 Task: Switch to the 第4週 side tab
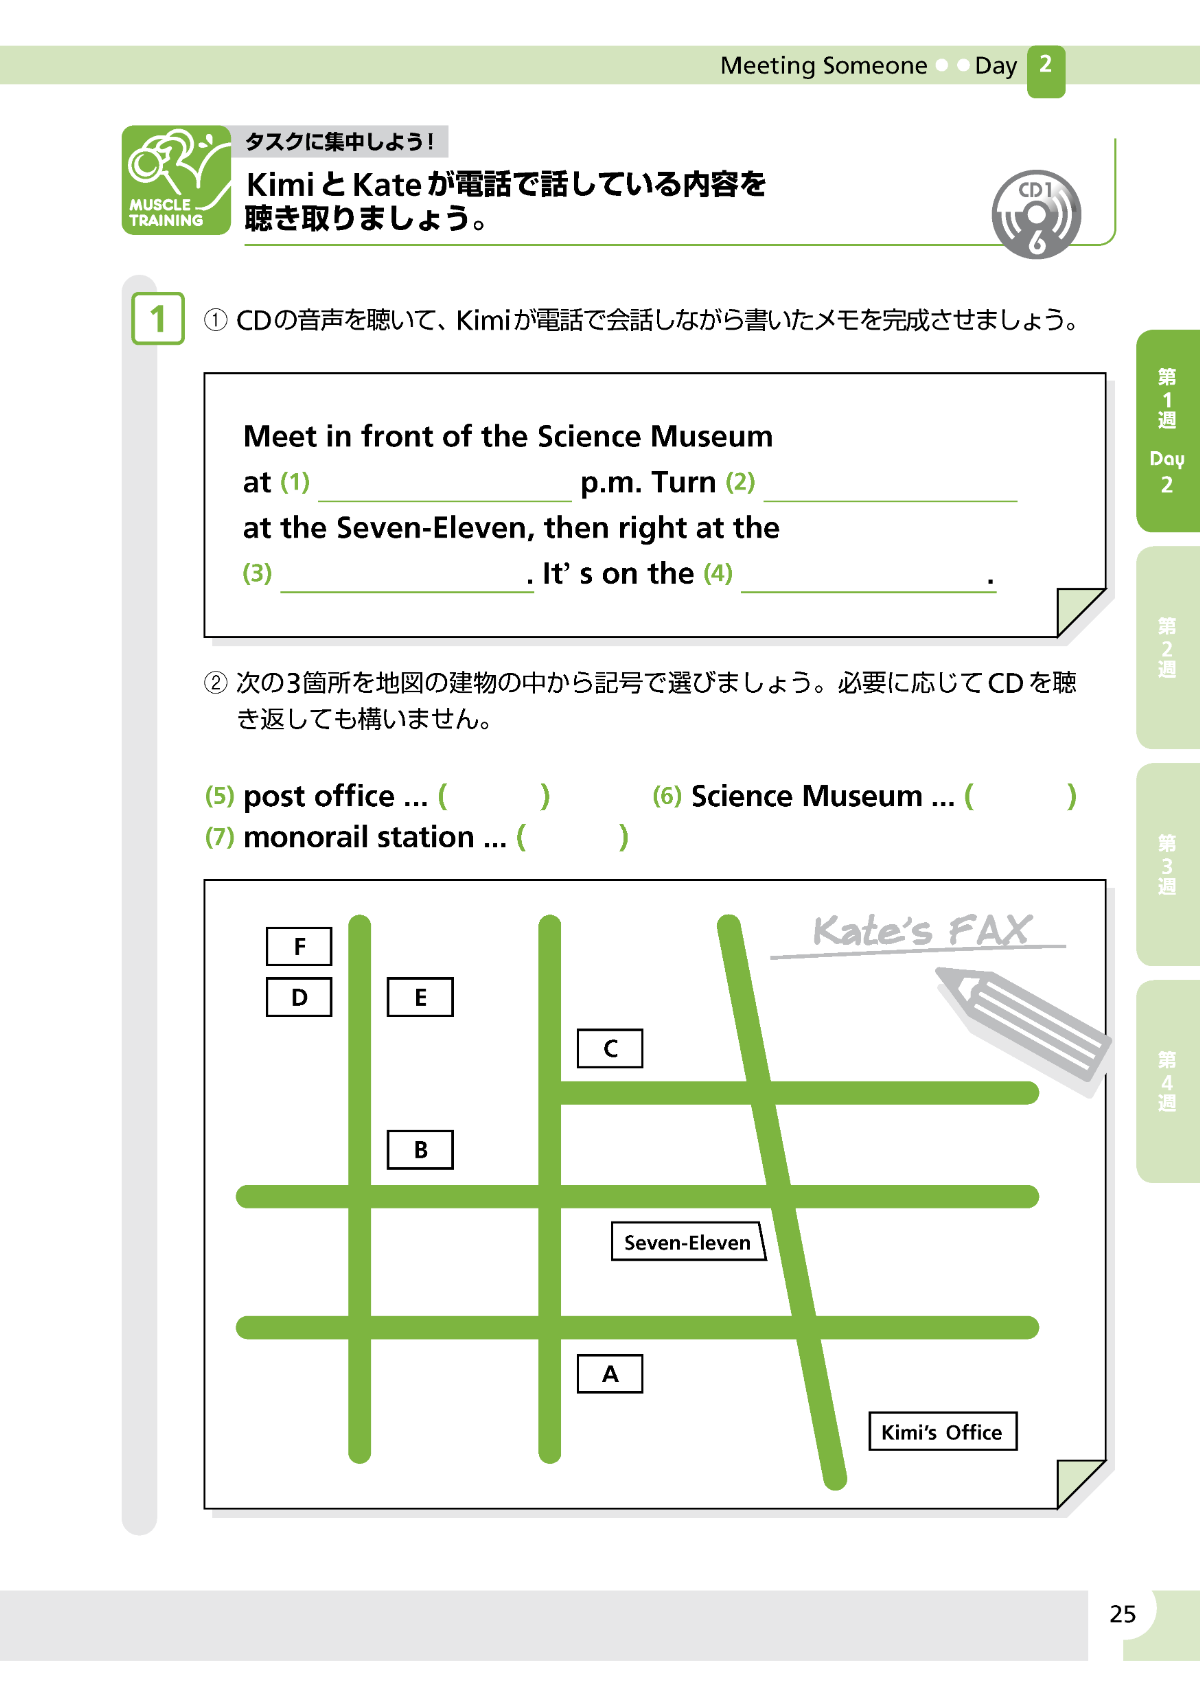[1167, 1081]
